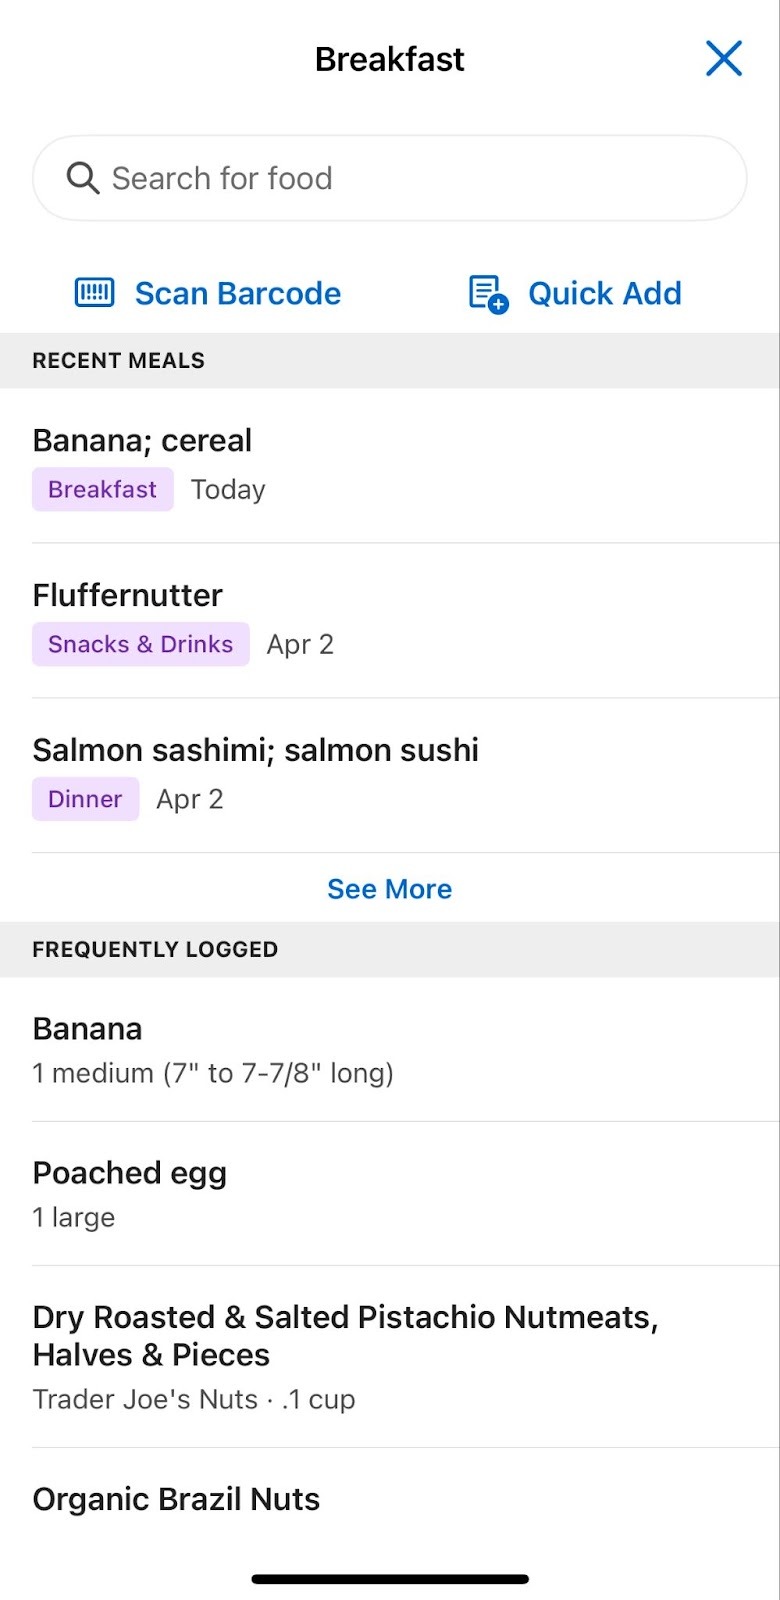
Task: Expand recent meals with See More
Action: tap(389, 889)
